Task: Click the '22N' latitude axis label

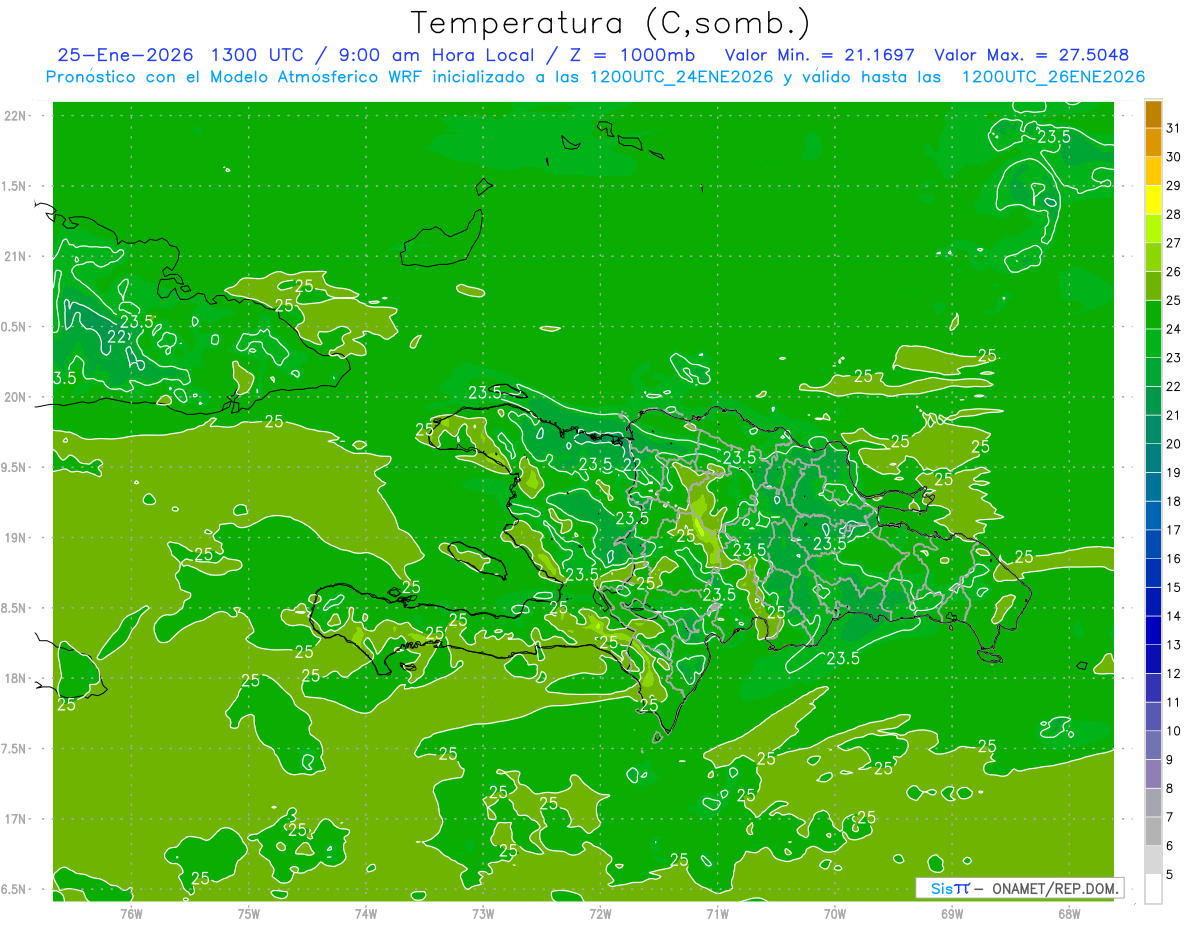Action: click(x=16, y=115)
